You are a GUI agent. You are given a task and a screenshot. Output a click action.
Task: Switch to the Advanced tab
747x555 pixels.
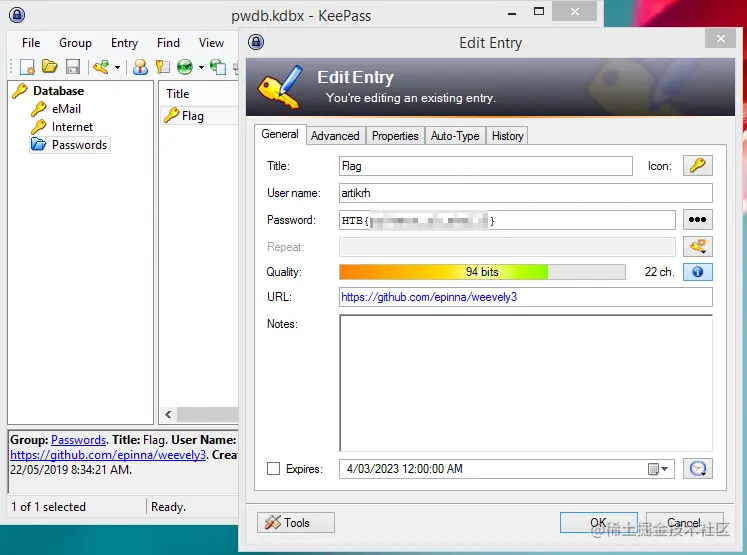[x=335, y=136]
